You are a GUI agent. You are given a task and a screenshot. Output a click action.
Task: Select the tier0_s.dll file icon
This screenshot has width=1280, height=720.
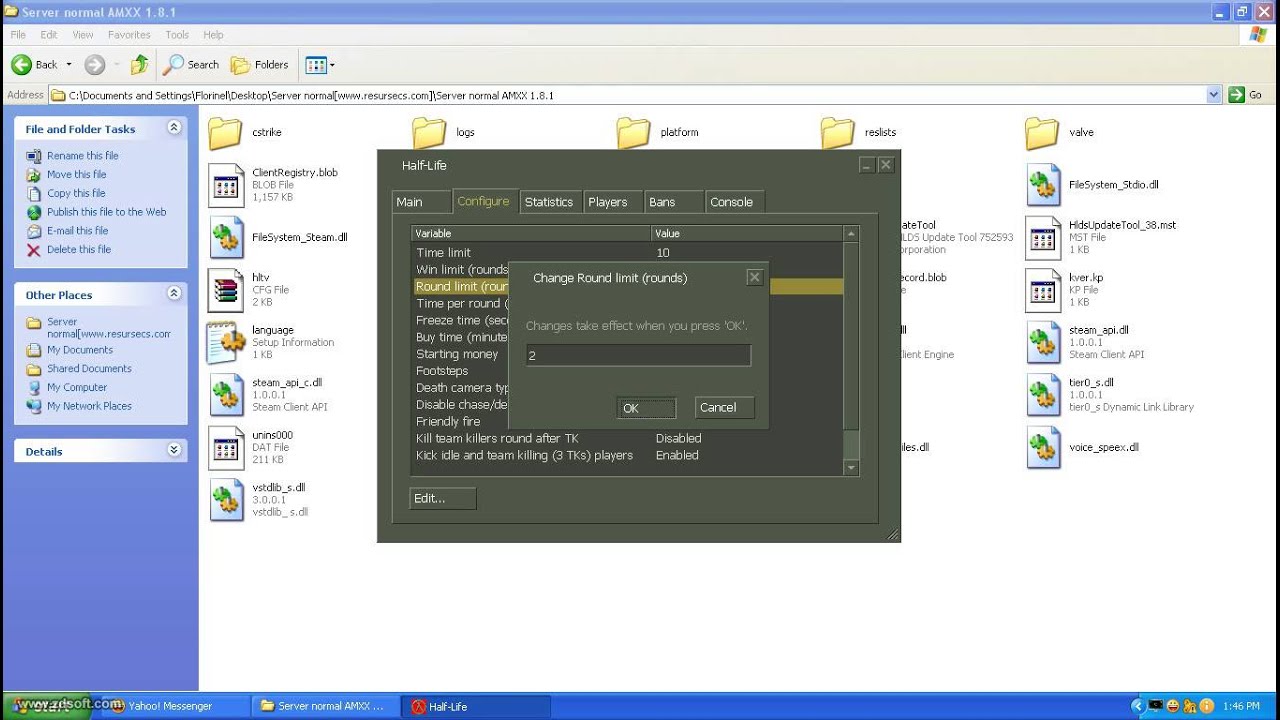tap(1043, 395)
